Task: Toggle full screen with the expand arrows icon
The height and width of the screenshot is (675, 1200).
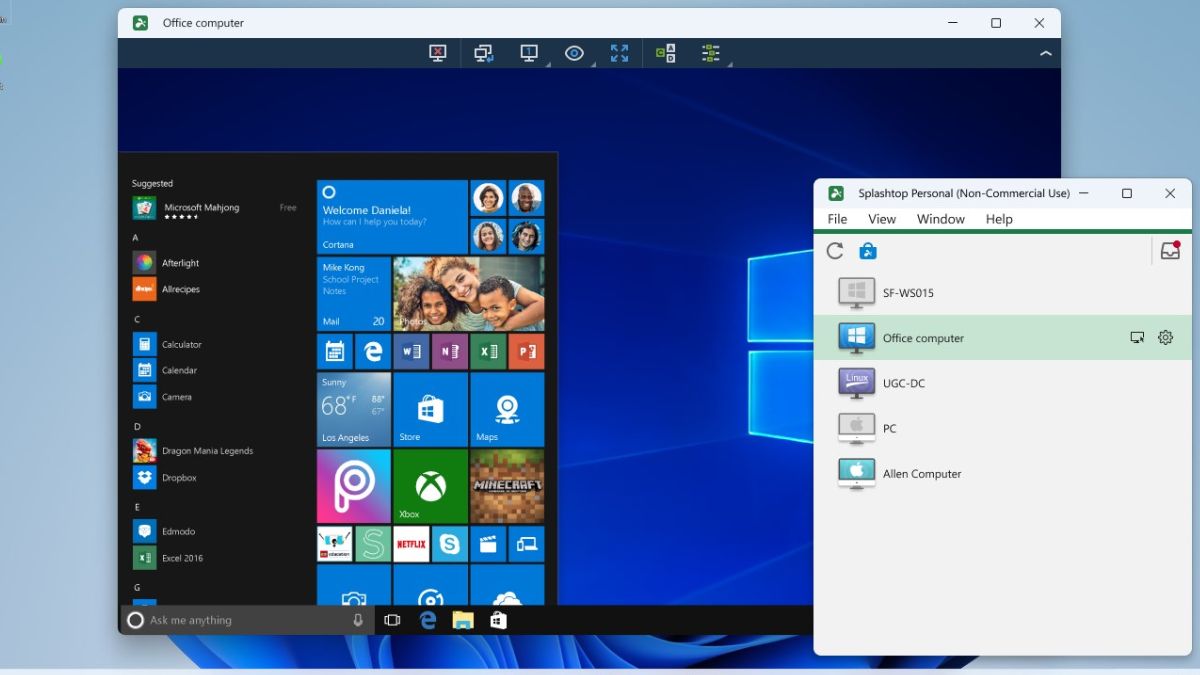Action: [x=620, y=53]
